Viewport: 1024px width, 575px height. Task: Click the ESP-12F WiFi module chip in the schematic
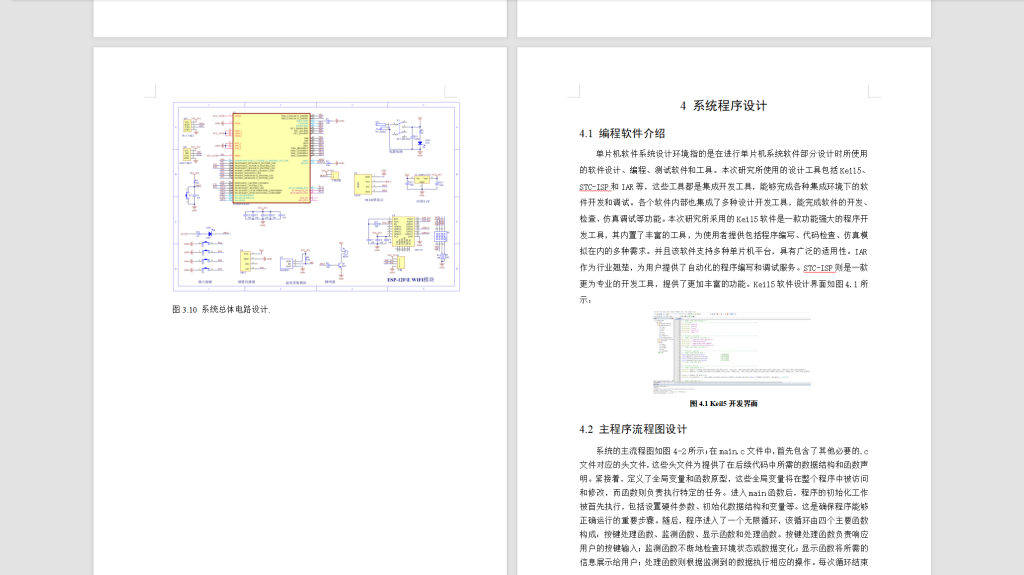point(404,231)
